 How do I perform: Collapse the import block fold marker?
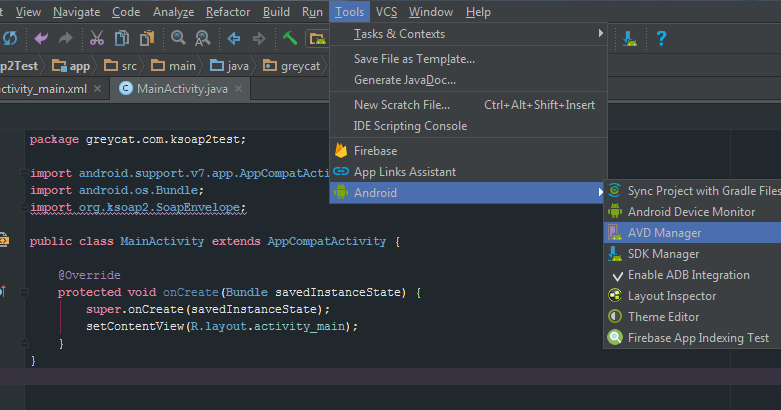pos(24,173)
